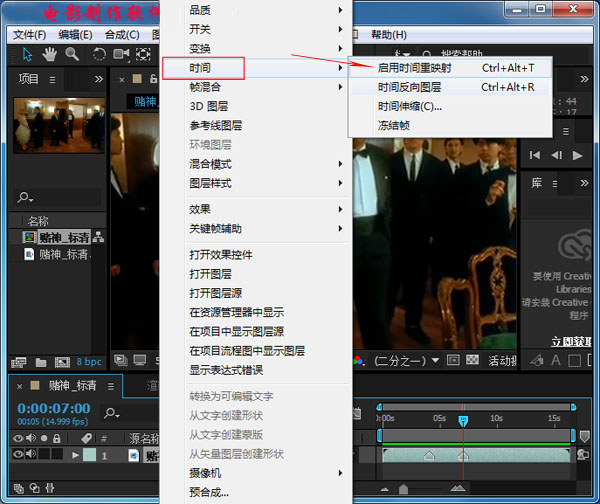The width and height of the screenshot is (600, 504).
Task: Click the interpret footage icon in Project panel
Action: point(18,362)
